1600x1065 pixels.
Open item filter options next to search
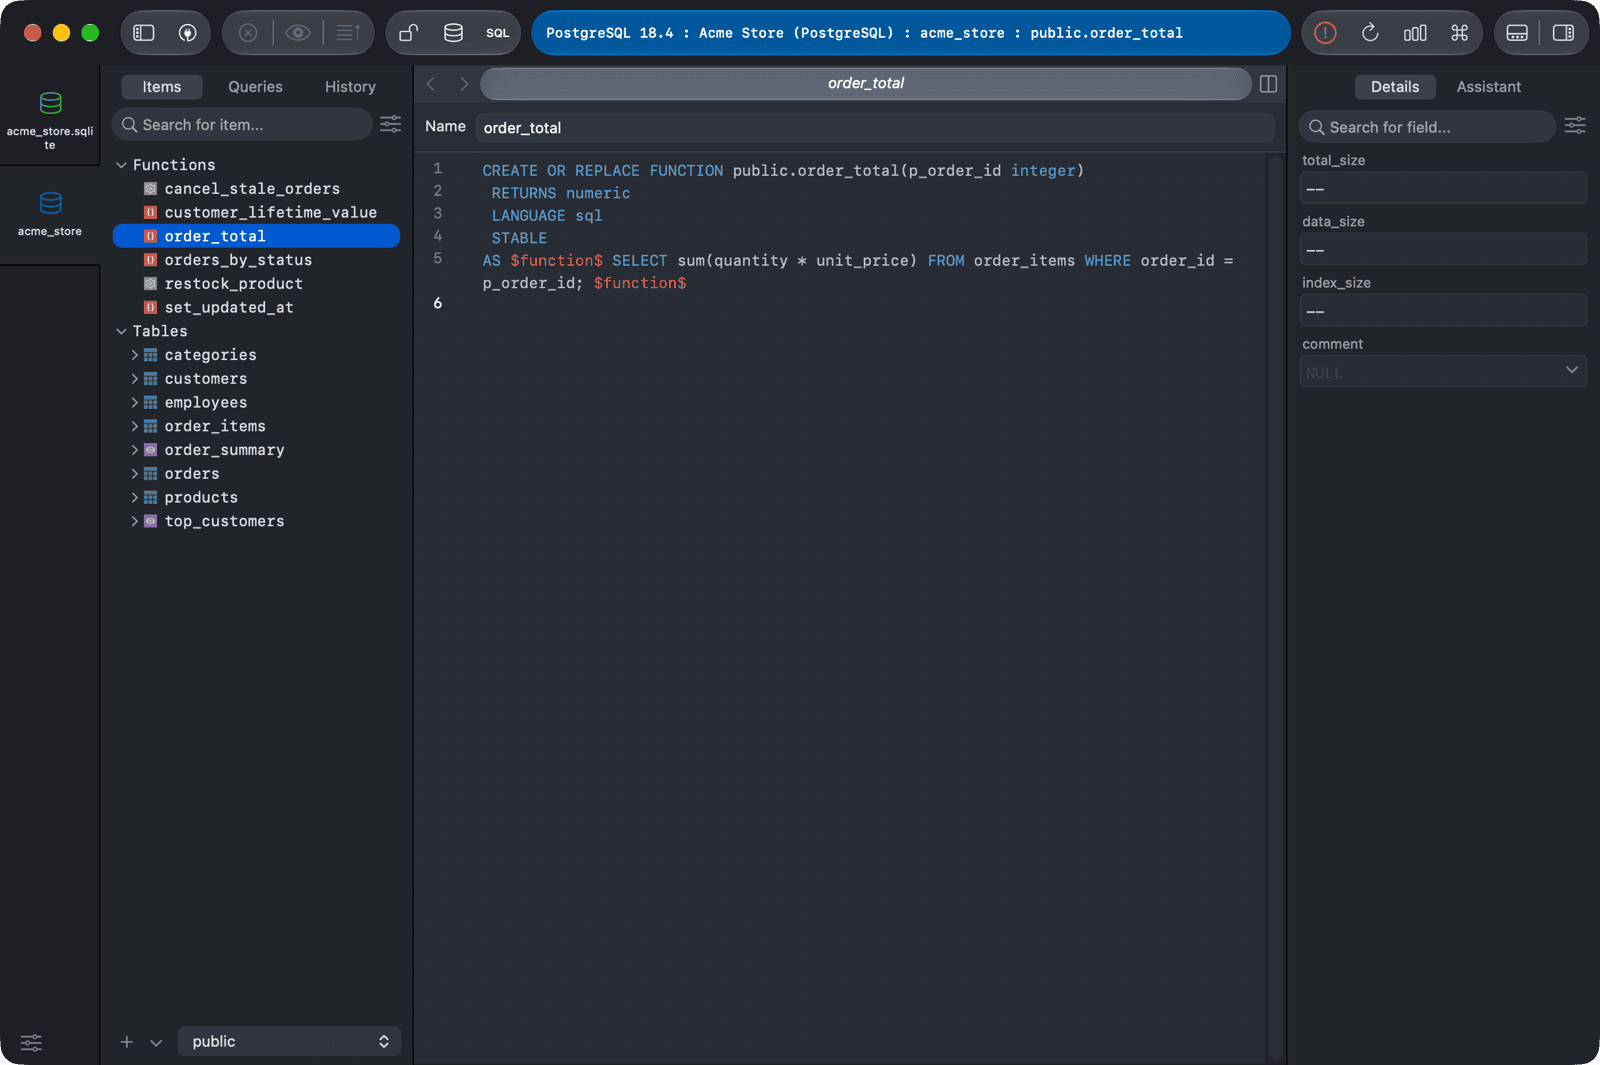coord(390,124)
